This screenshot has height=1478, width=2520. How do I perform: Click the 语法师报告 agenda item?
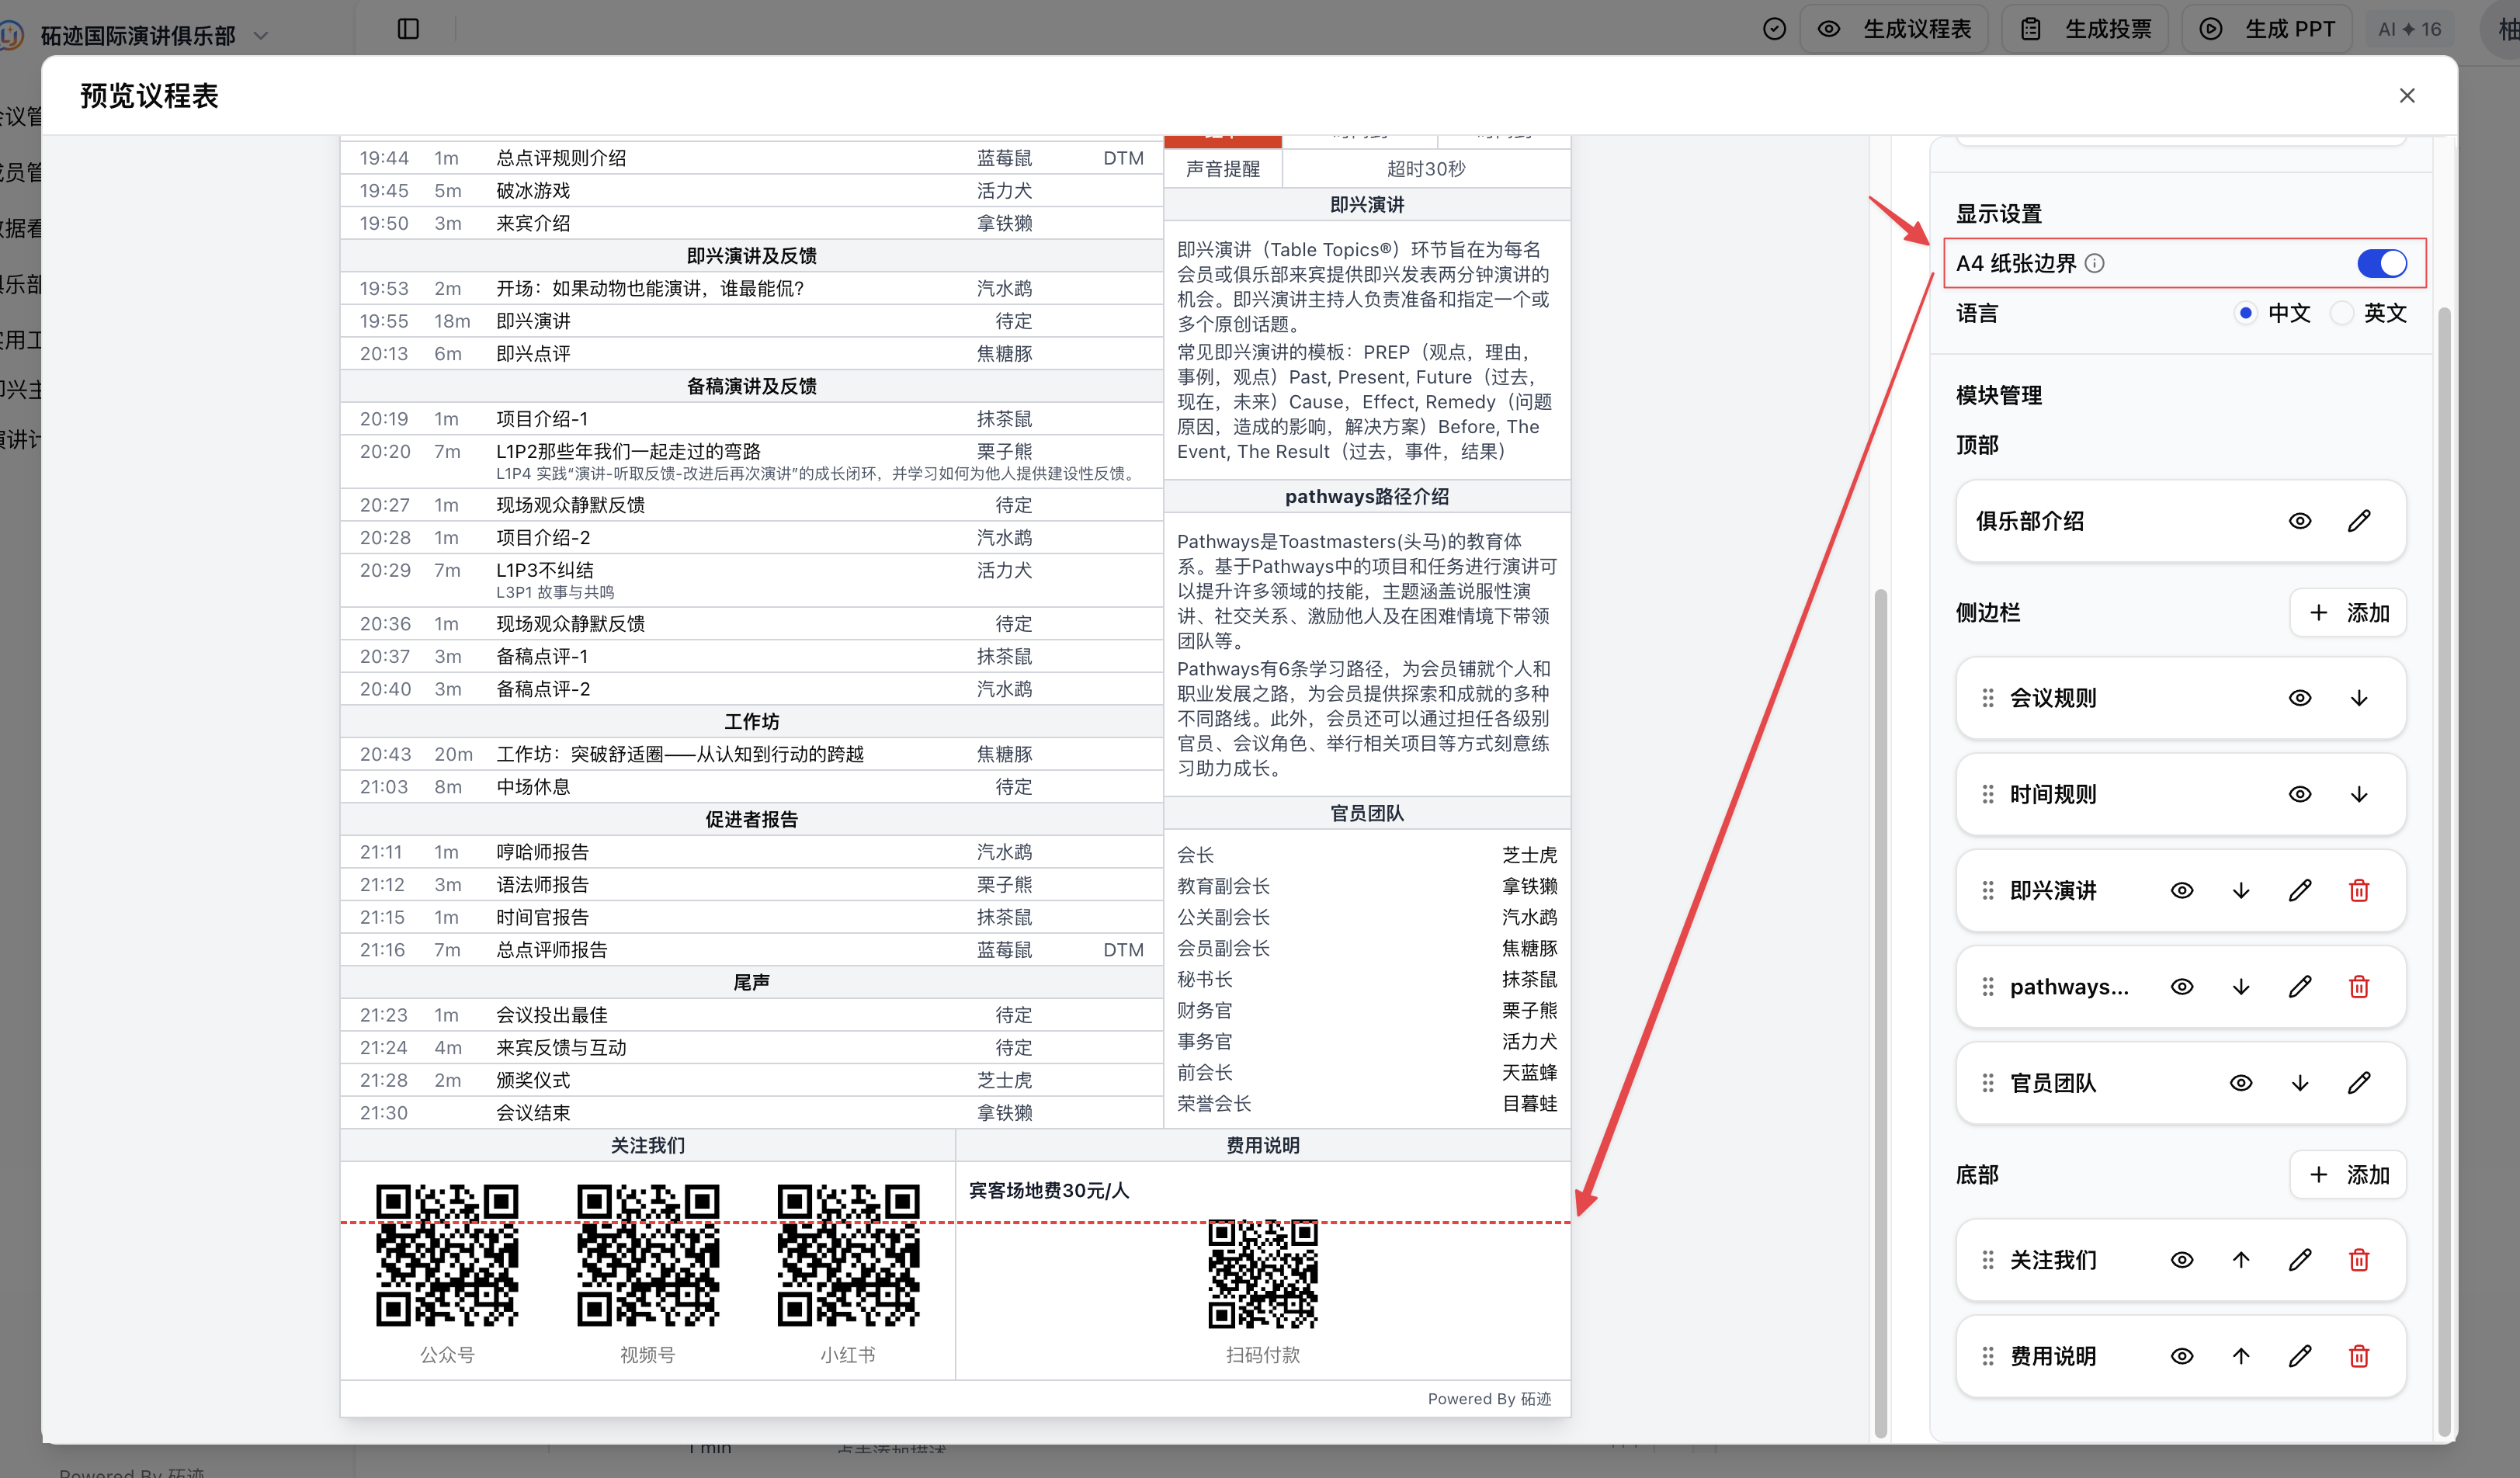tap(543, 885)
